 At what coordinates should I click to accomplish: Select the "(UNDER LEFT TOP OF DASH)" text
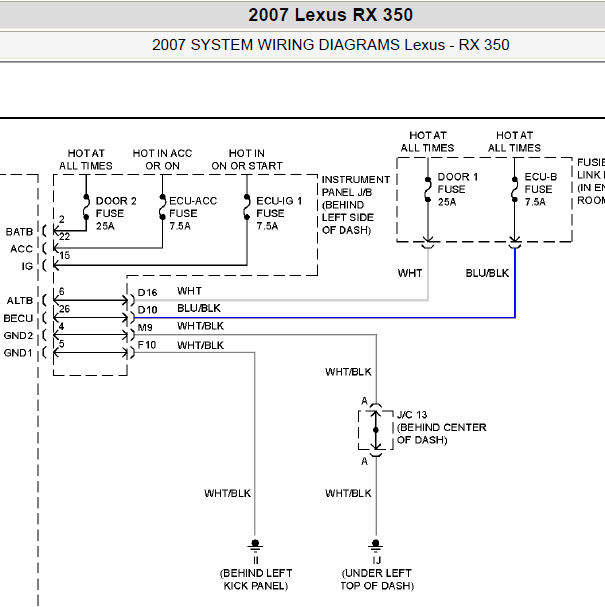point(377,580)
